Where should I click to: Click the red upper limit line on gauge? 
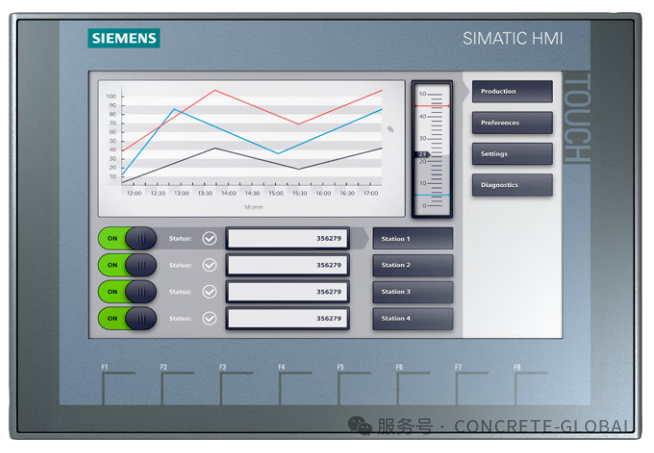(432, 106)
